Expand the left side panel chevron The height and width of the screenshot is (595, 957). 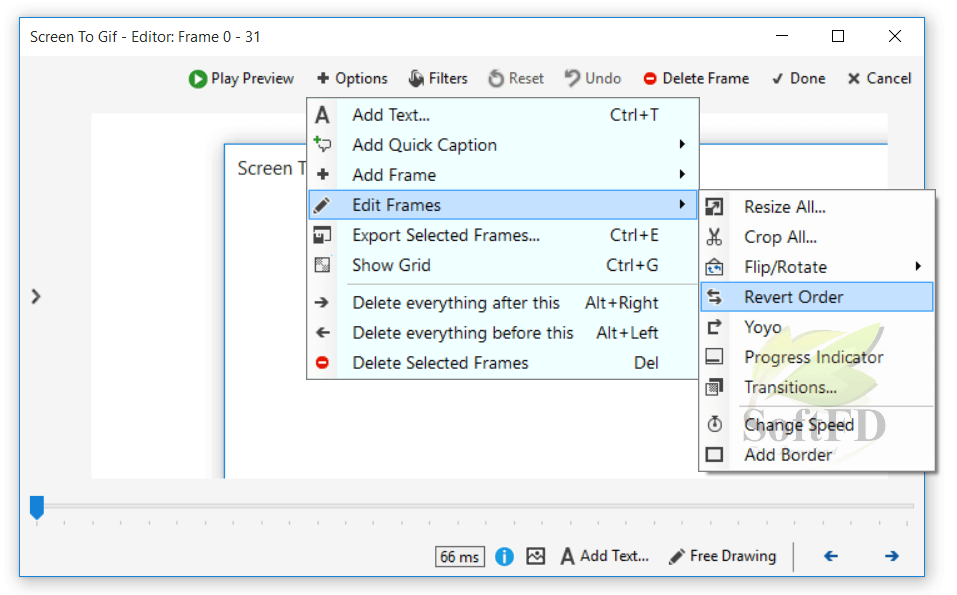click(x=36, y=297)
